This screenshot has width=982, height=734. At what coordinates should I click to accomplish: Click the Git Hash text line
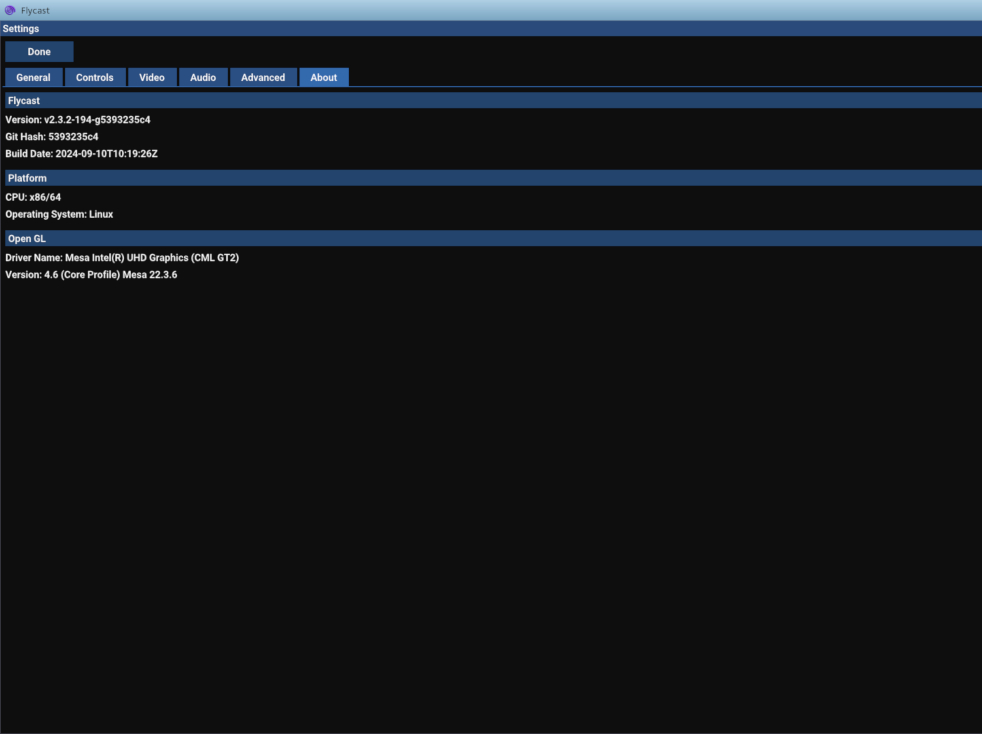coord(52,137)
